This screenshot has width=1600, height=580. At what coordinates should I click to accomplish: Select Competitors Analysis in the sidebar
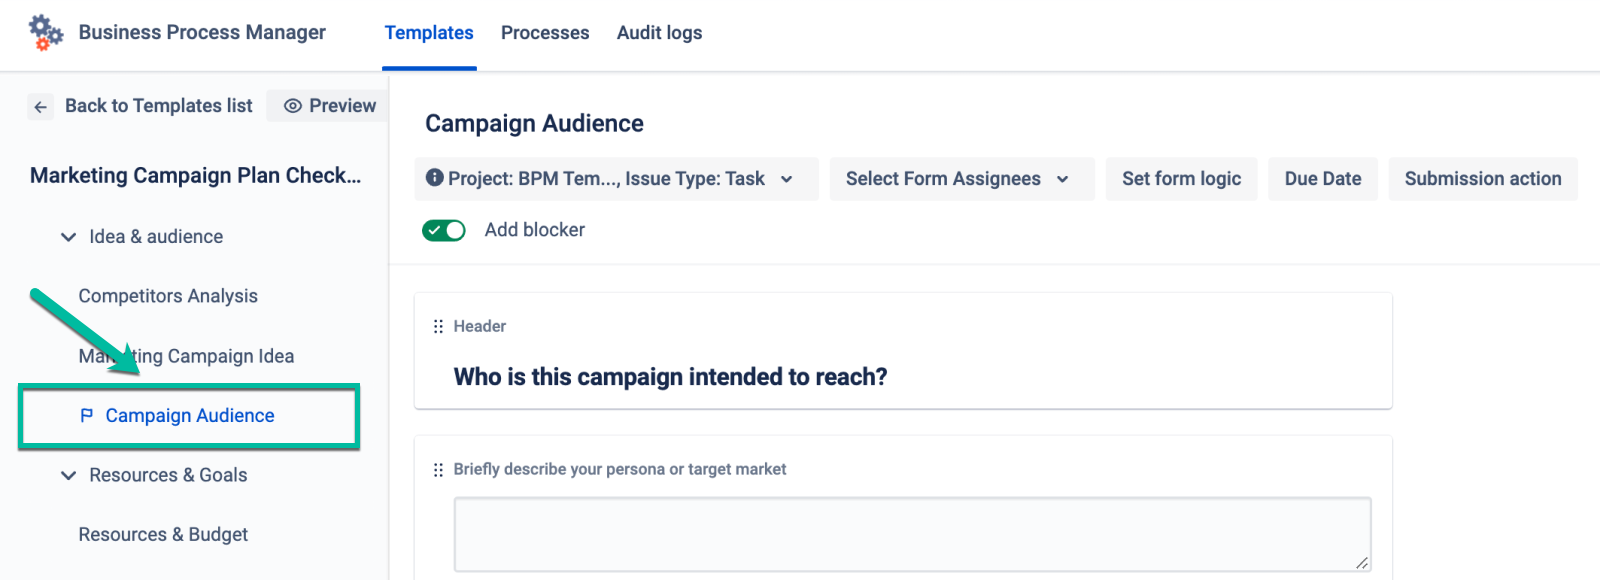pos(168,296)
